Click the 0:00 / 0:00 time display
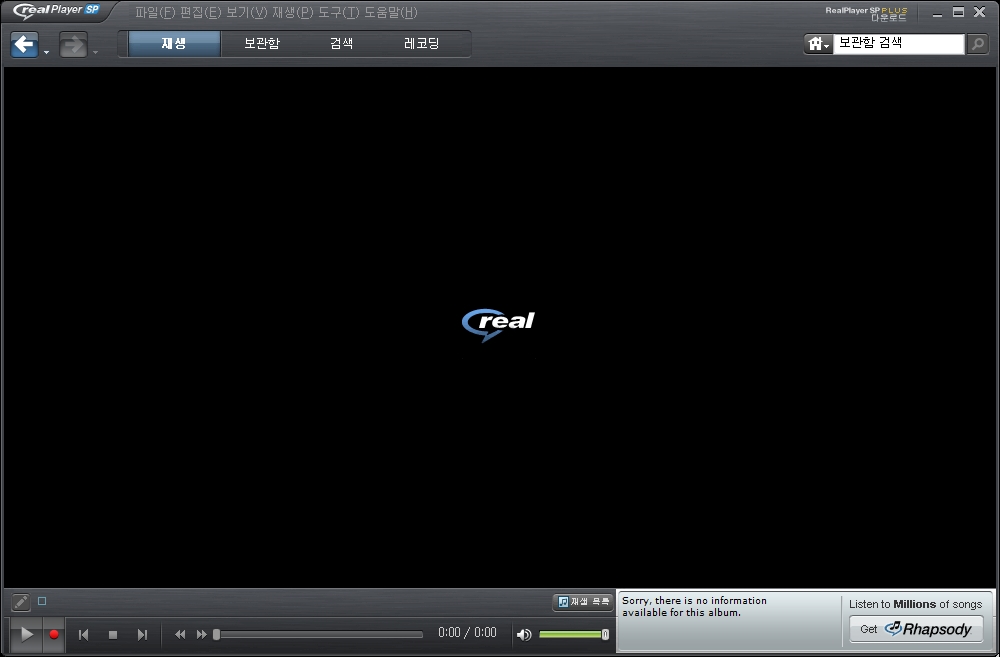This screenshot has height=657, width=1000. pyautogui.click(x=467, y=633)
